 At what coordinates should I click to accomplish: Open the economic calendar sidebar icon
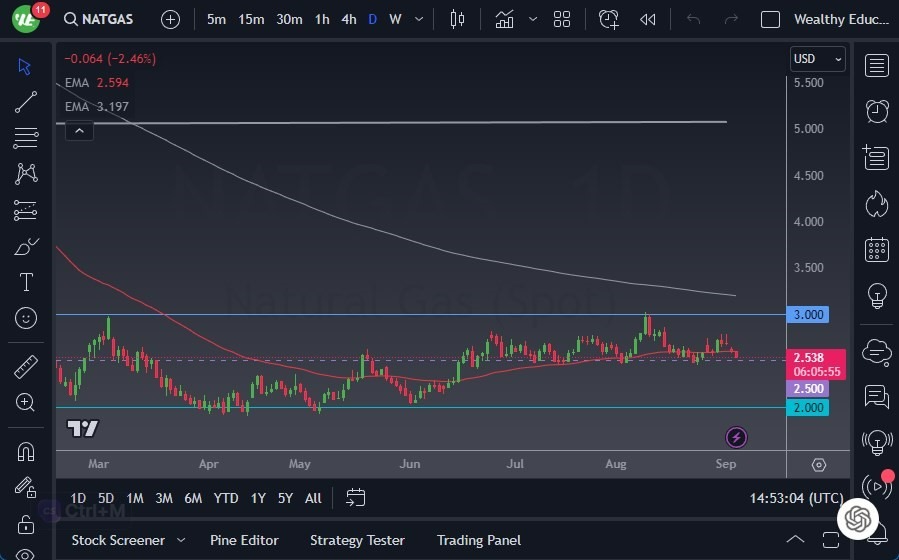[877, 249]
